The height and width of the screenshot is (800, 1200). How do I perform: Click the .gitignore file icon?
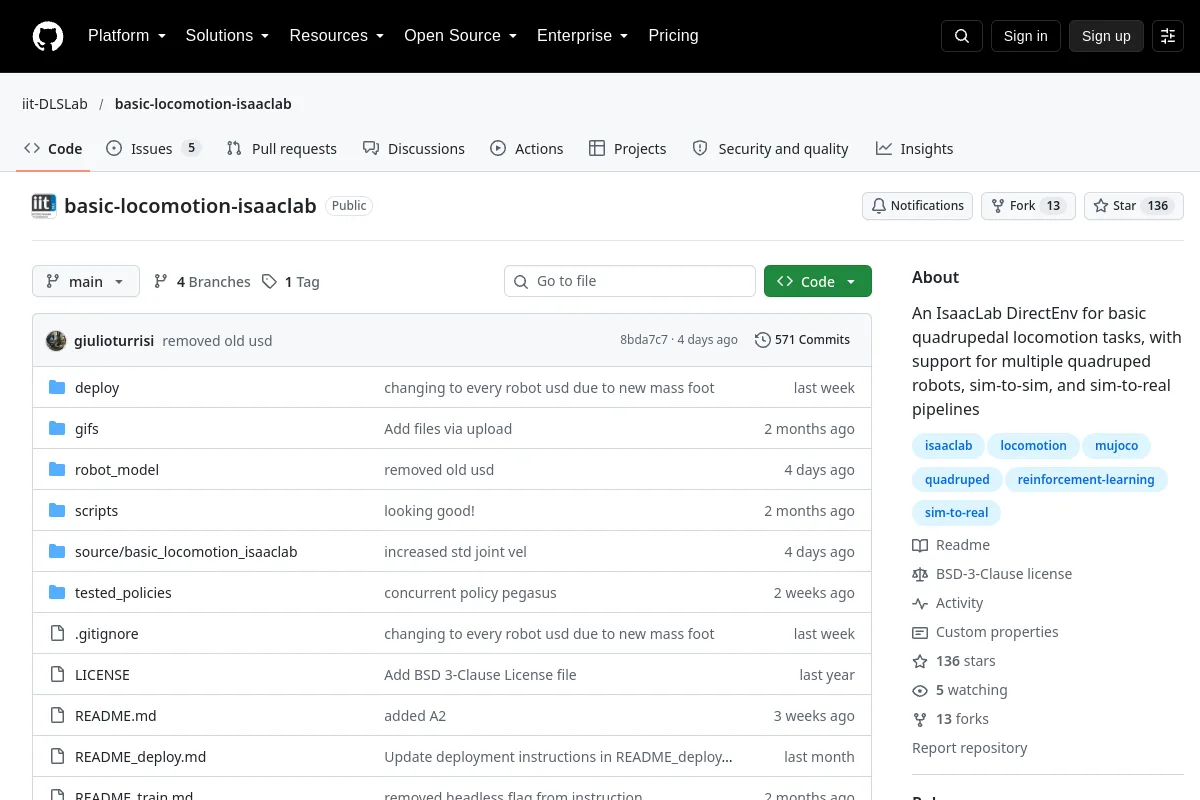tap(57, 634)
